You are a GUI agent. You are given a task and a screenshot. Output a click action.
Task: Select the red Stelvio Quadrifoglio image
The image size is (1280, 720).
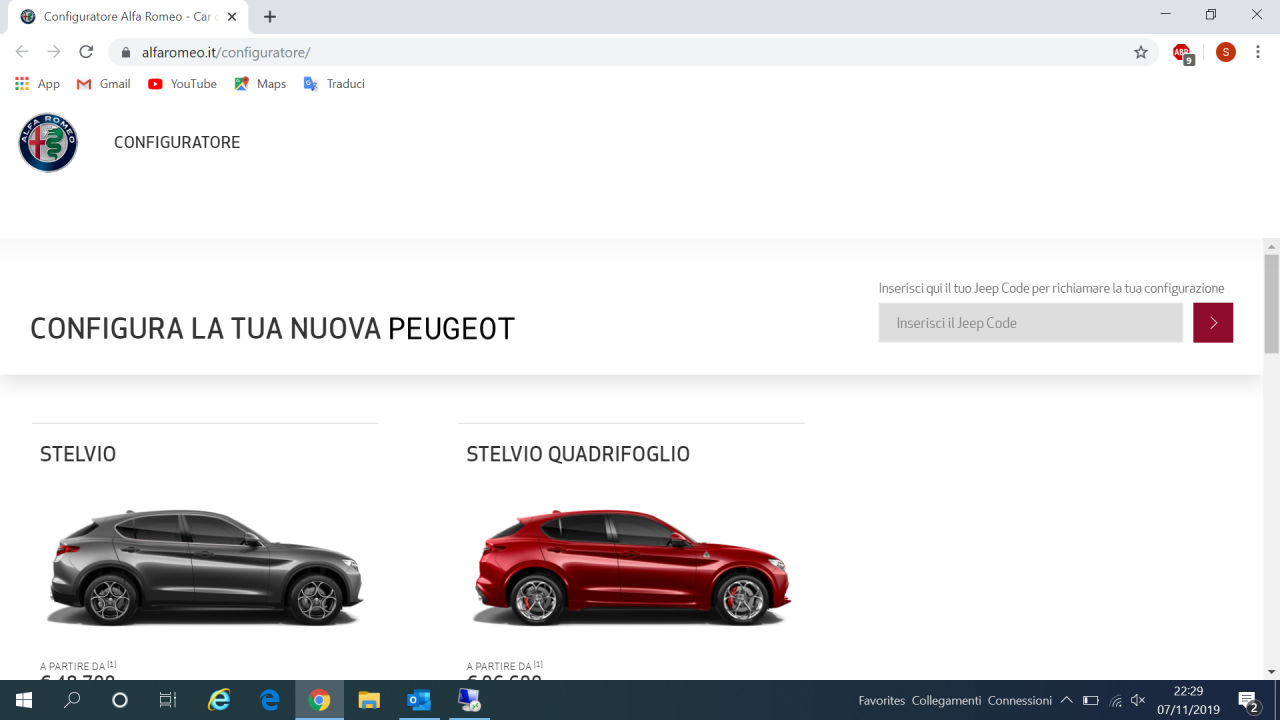coord(632,567)
